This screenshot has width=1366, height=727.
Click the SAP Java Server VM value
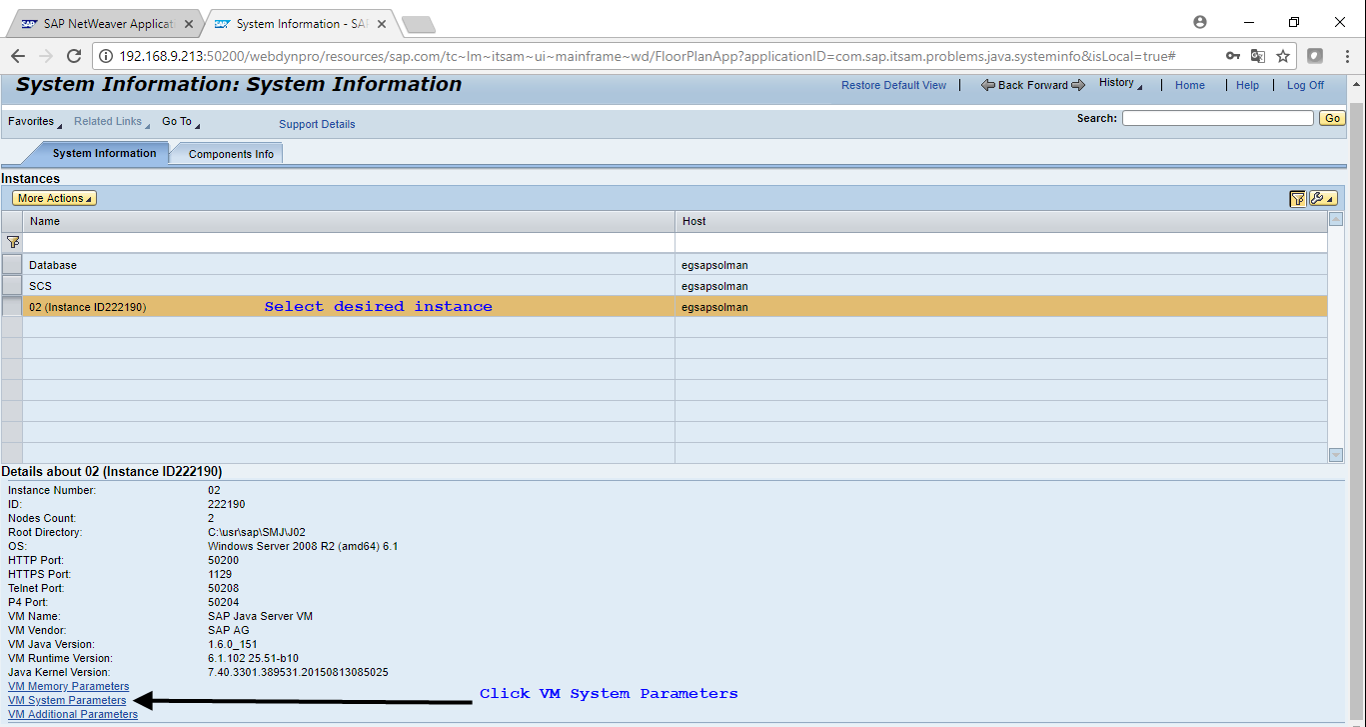point(260,616)
